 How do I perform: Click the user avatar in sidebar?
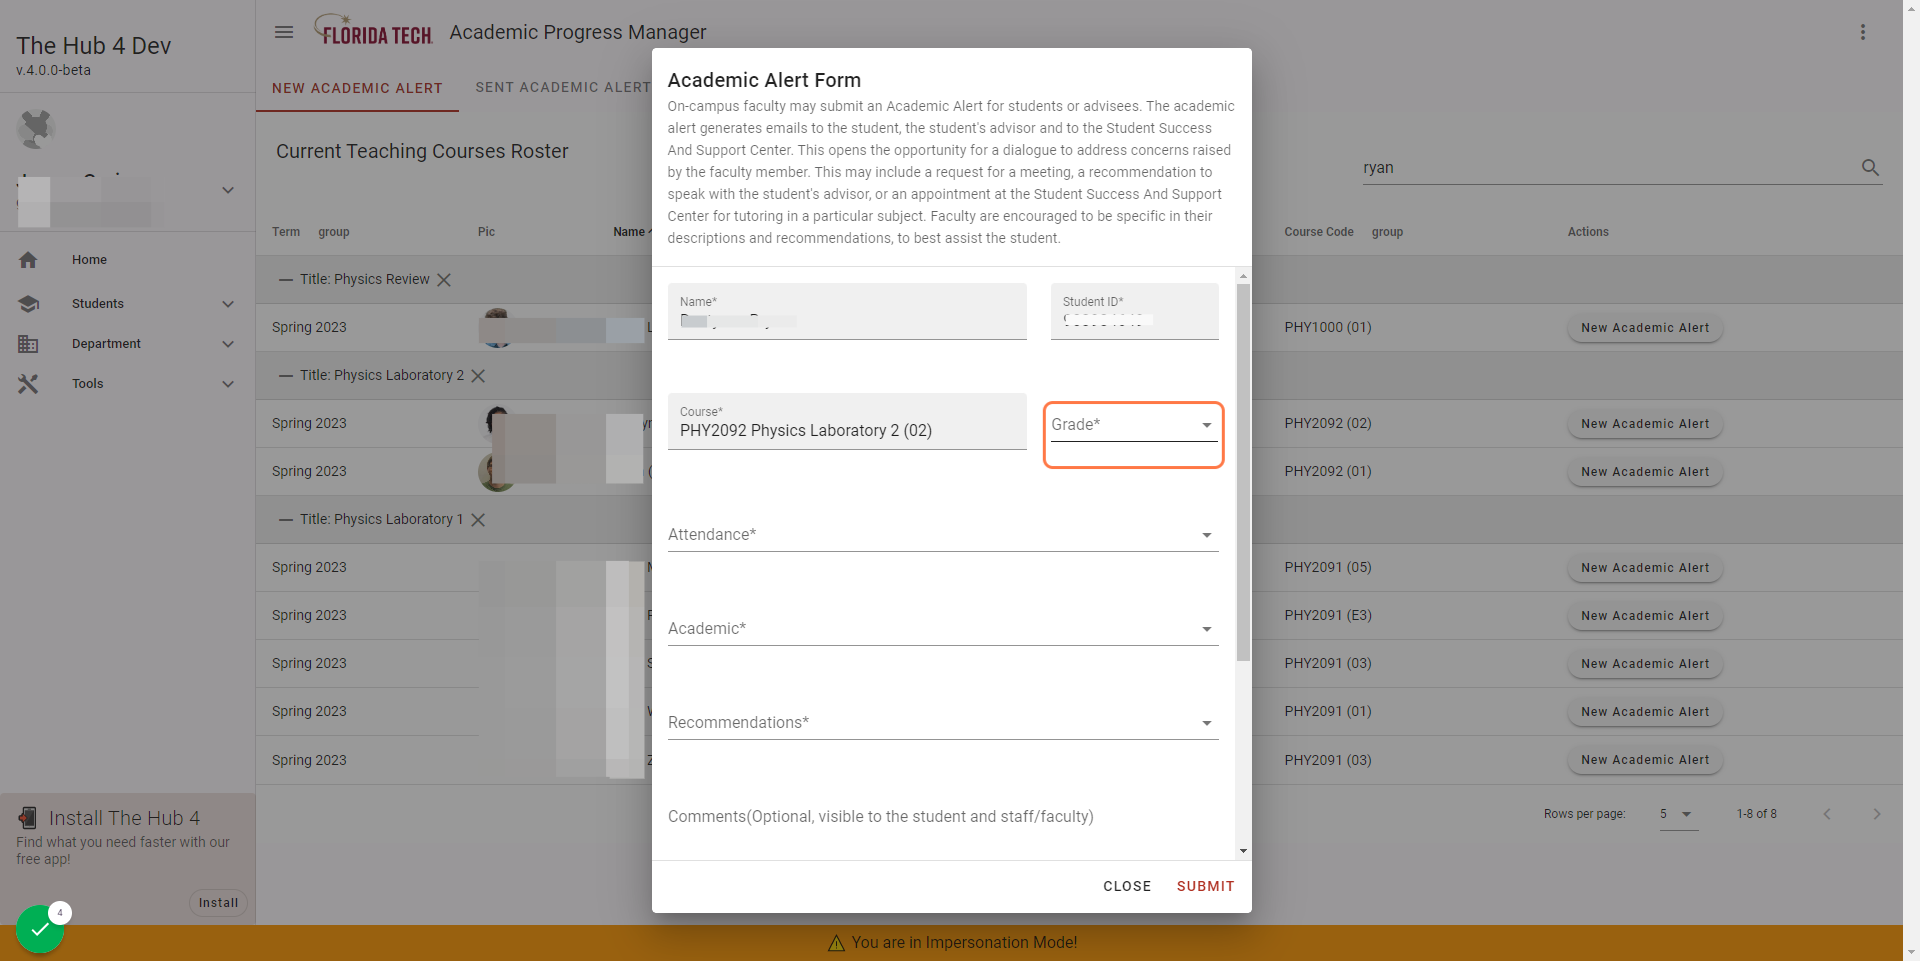[x=36, y=129]
